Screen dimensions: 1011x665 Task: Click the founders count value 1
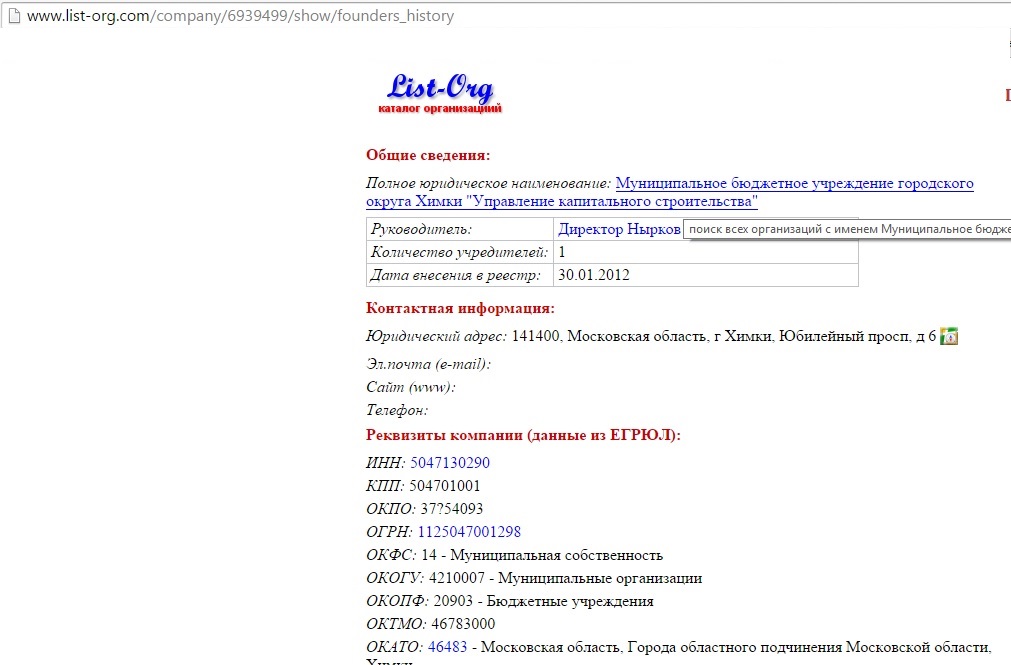point(562,252)
